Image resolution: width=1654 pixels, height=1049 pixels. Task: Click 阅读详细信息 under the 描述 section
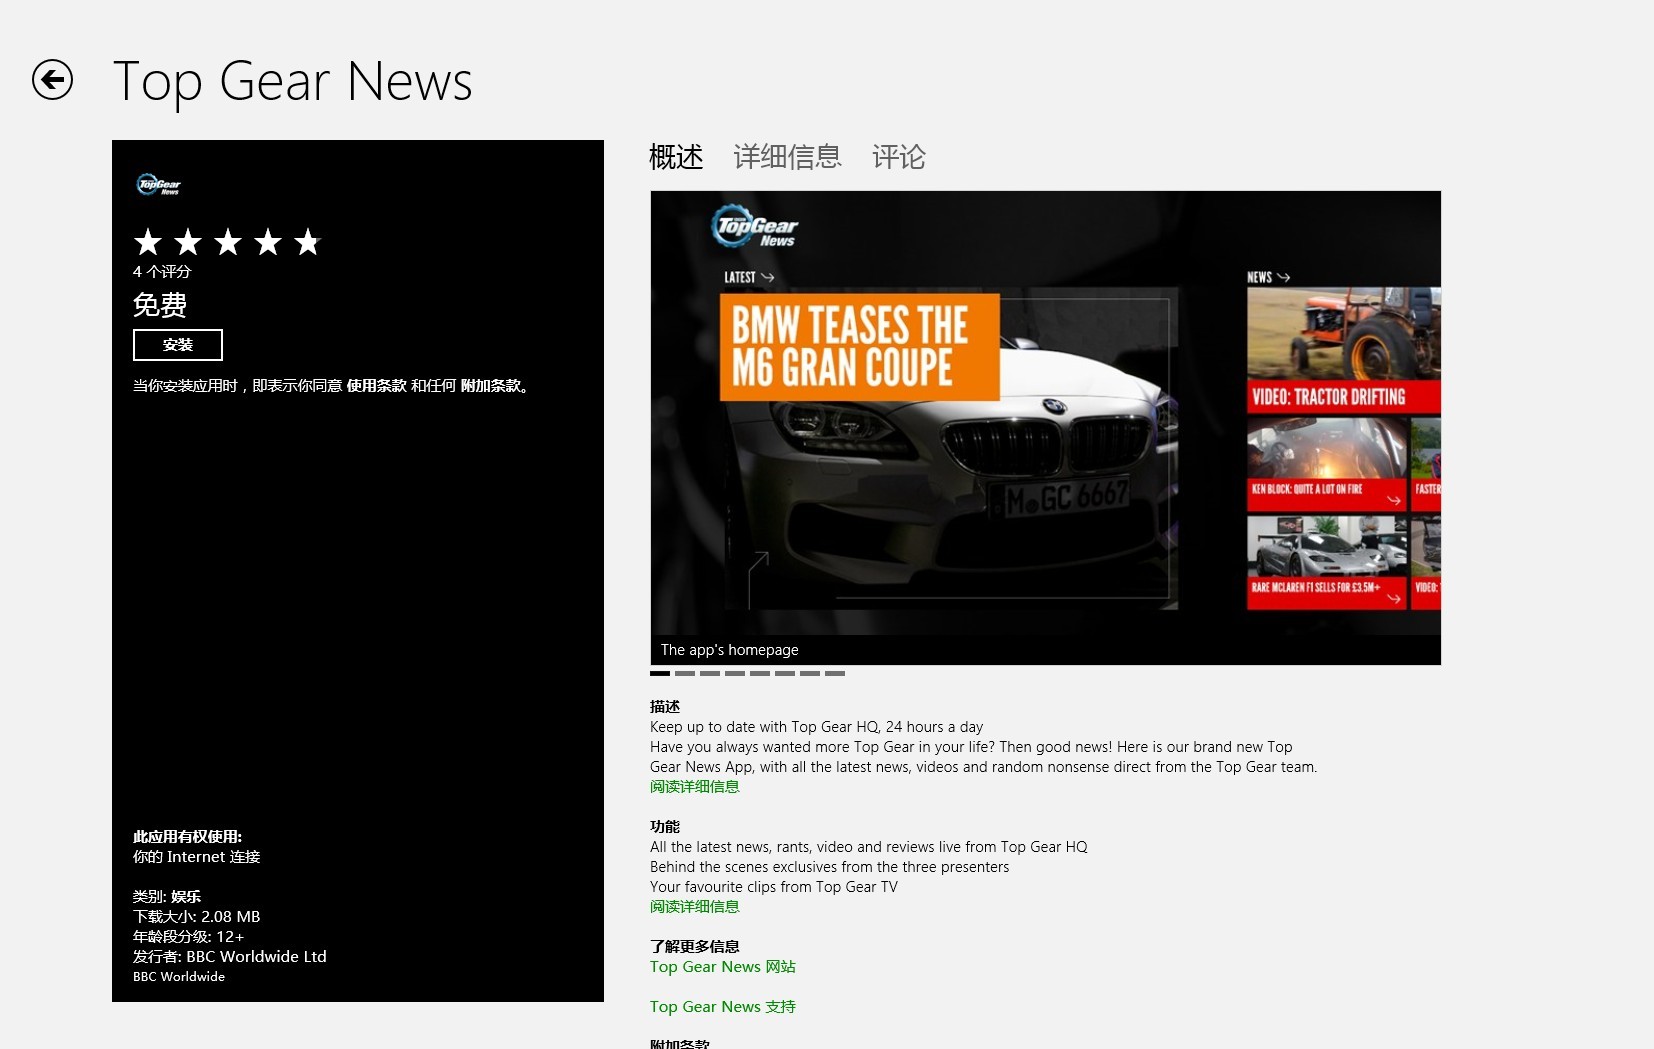tap(695, 787)
